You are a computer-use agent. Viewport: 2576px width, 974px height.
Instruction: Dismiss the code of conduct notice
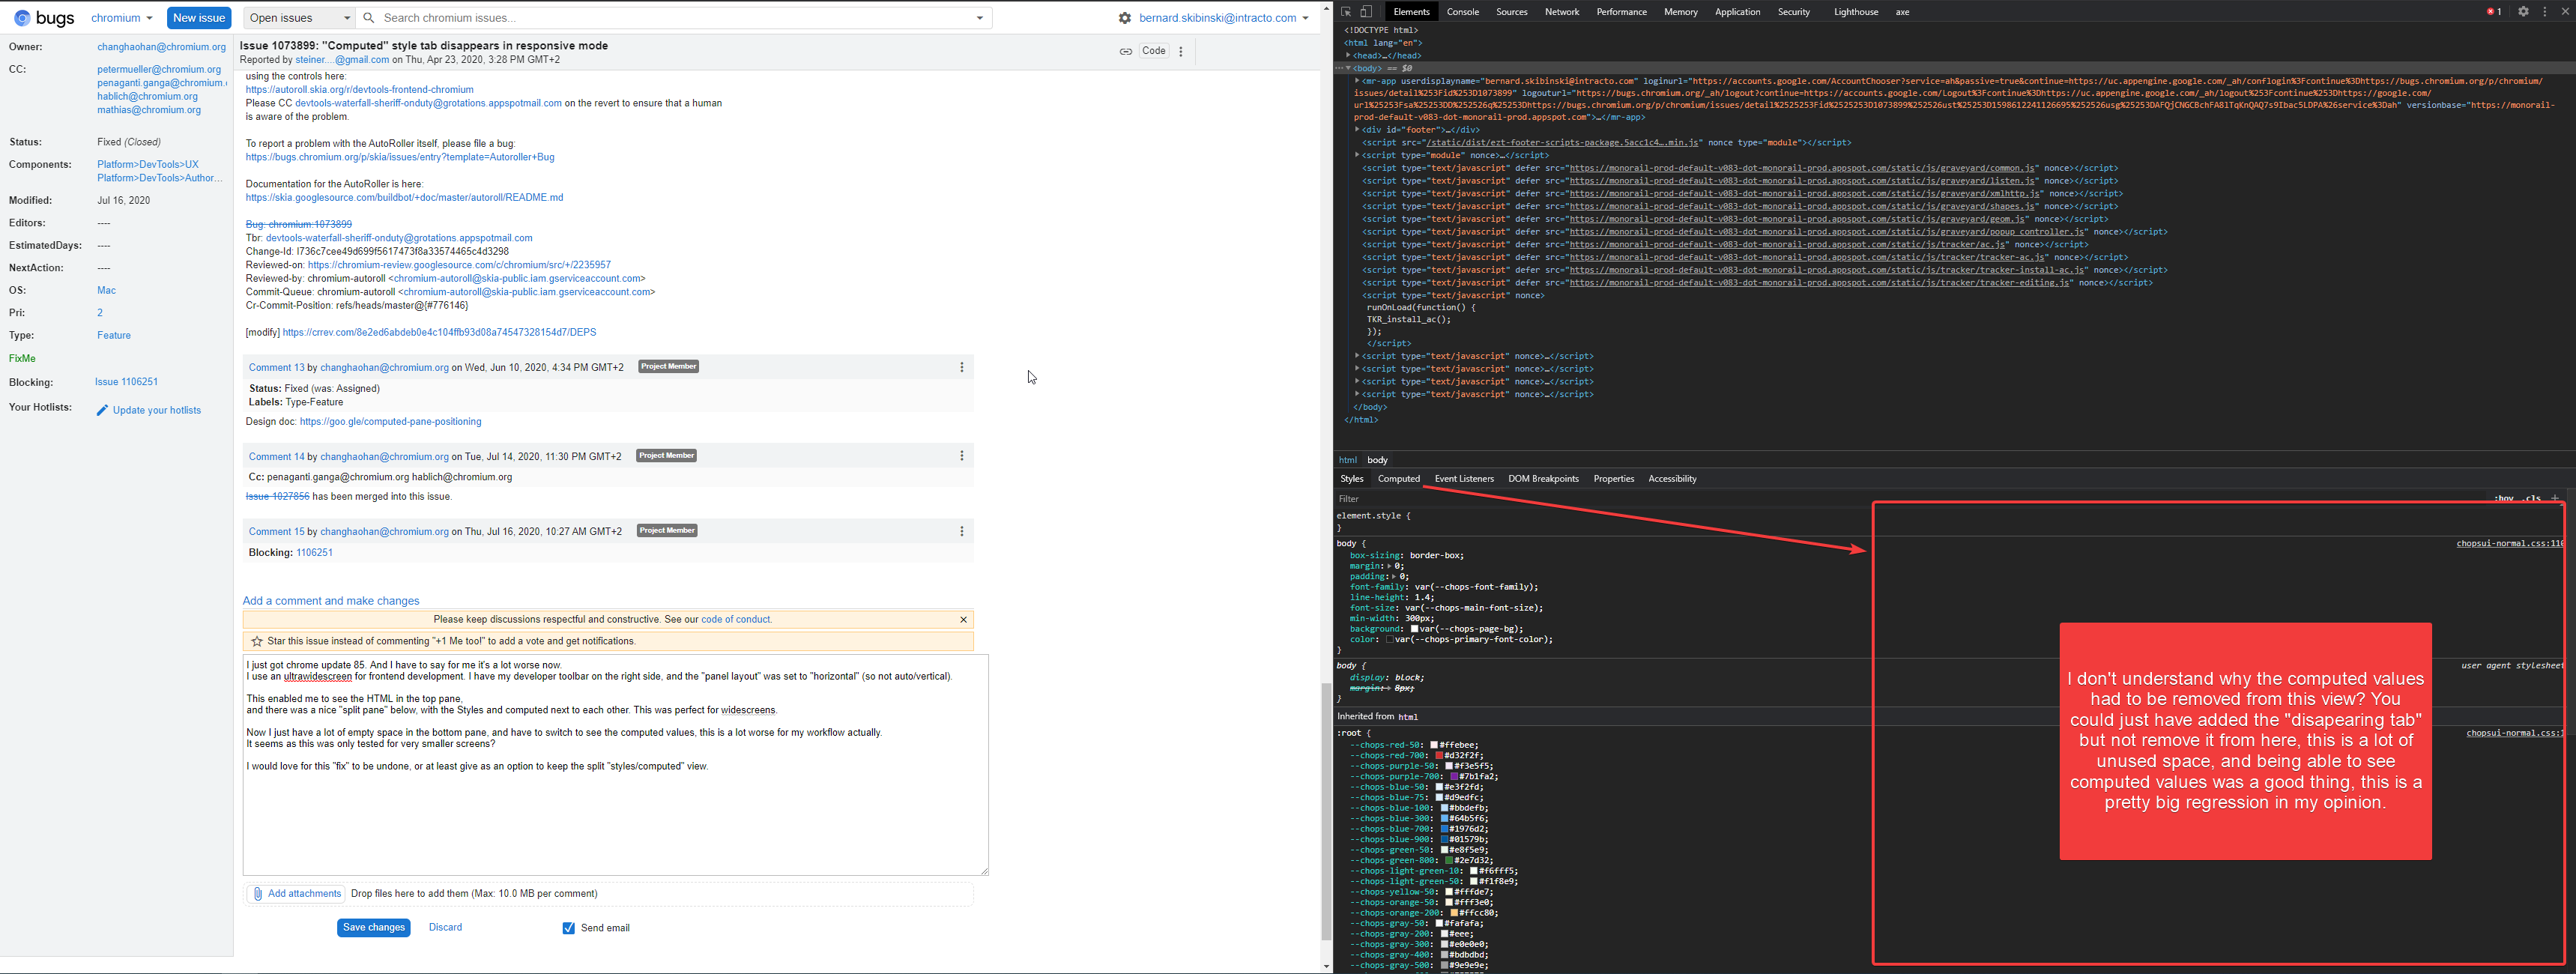[963, 619]
